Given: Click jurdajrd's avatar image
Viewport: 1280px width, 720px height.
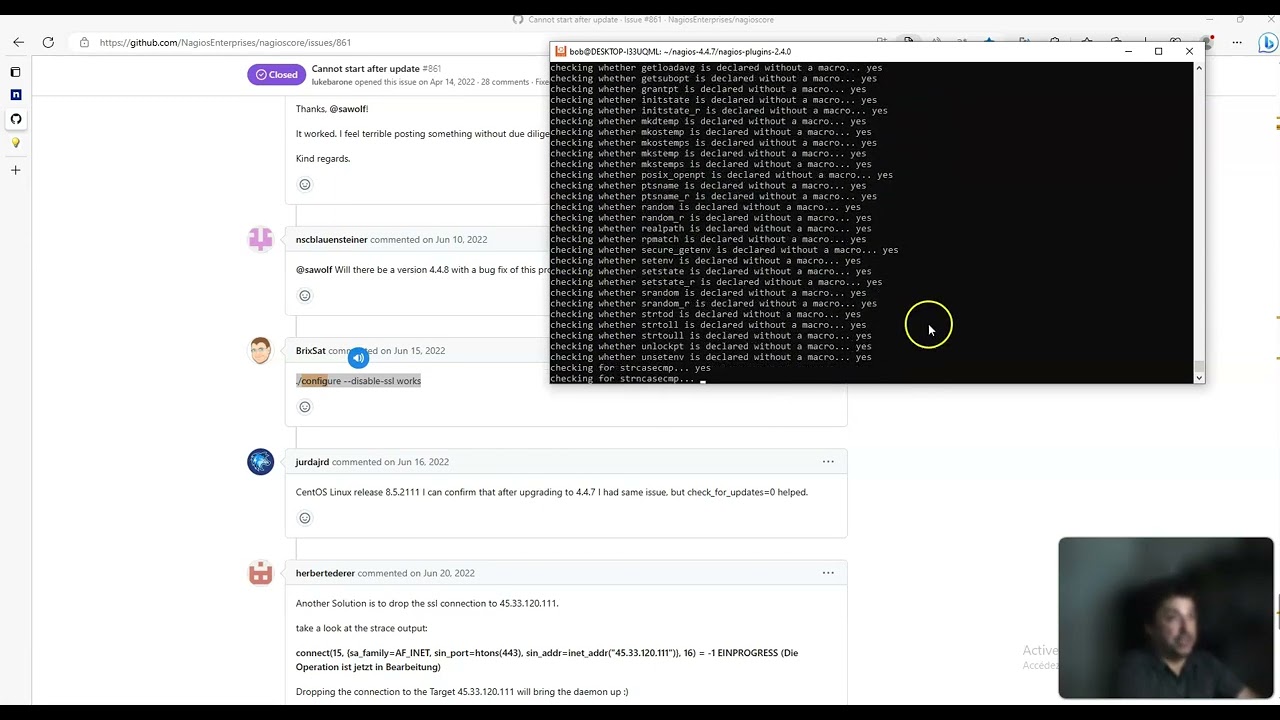Looking at the screenshot, I should pyautogui.click(x=260, y=461).
